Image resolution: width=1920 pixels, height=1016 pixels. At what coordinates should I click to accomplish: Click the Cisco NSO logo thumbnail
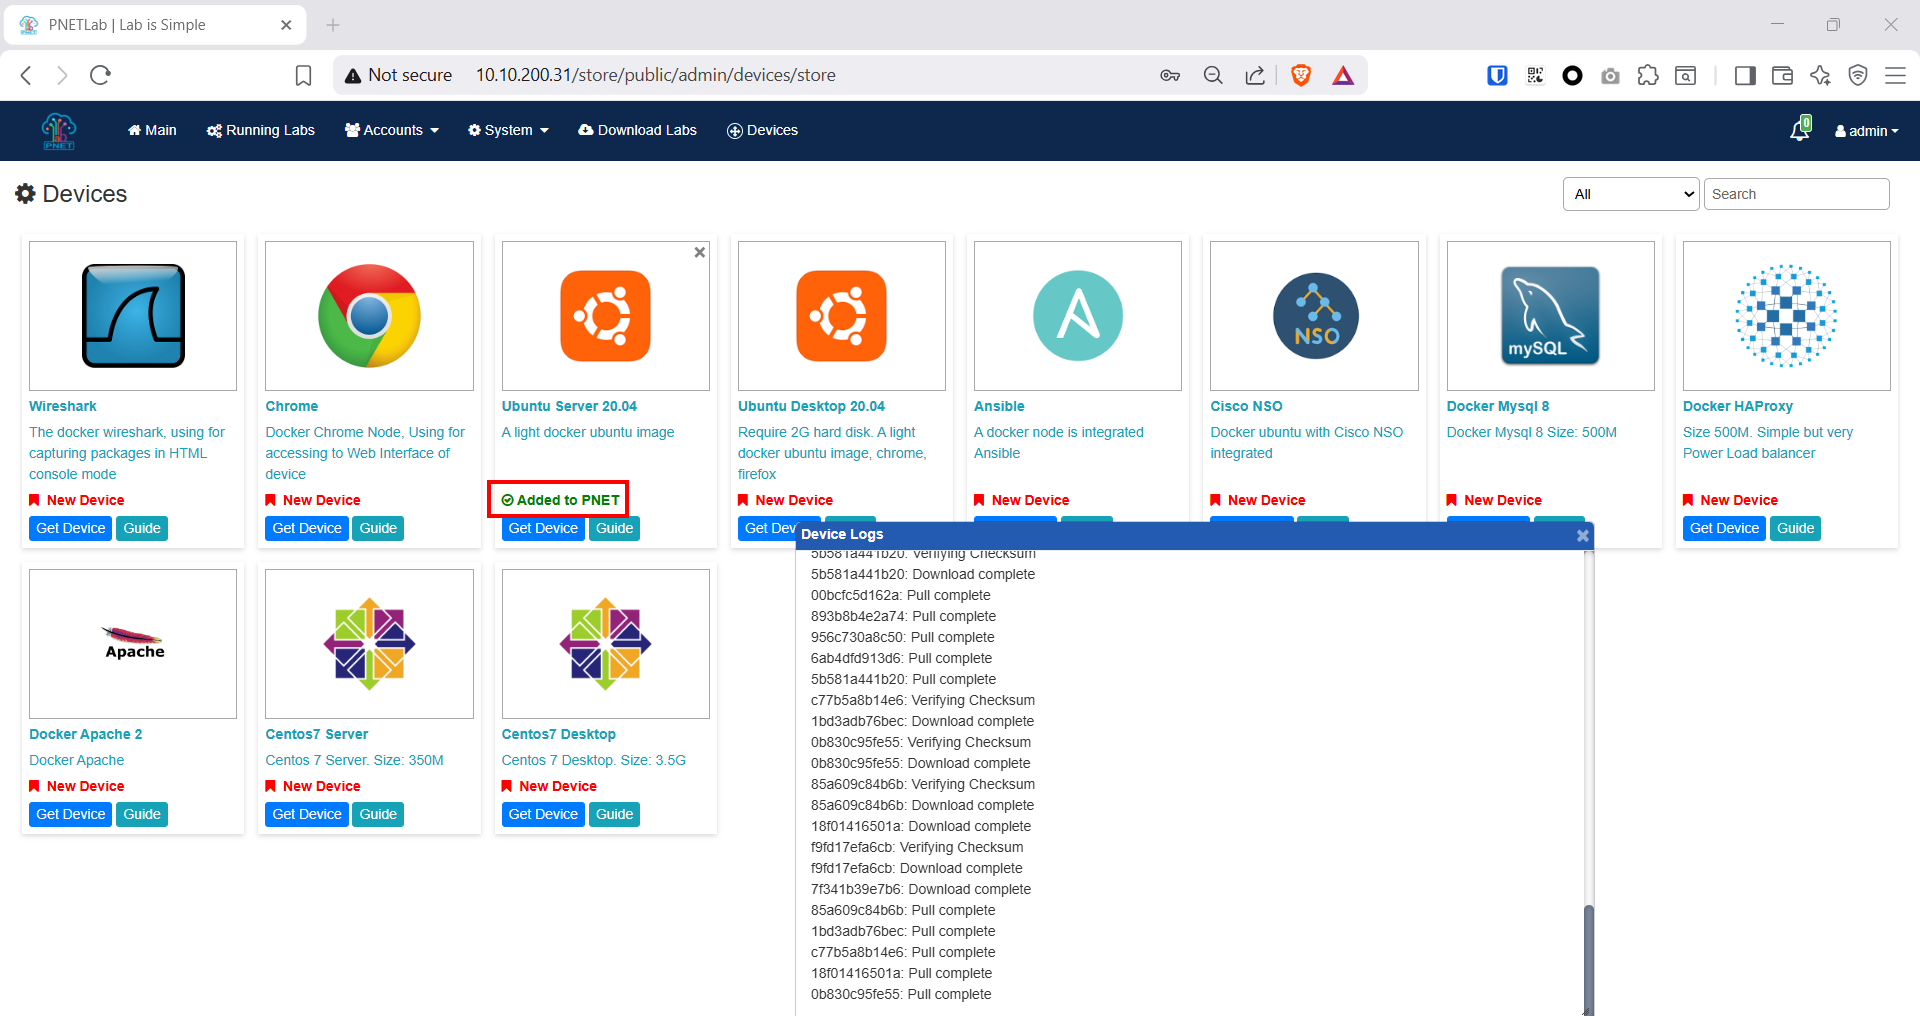coord(1315,316)
